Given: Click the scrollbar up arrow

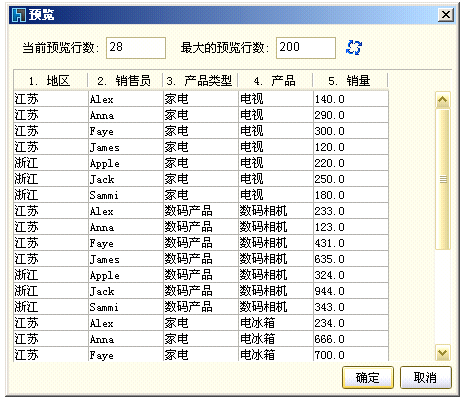Looking at the screenshot, I should [443, 99].
